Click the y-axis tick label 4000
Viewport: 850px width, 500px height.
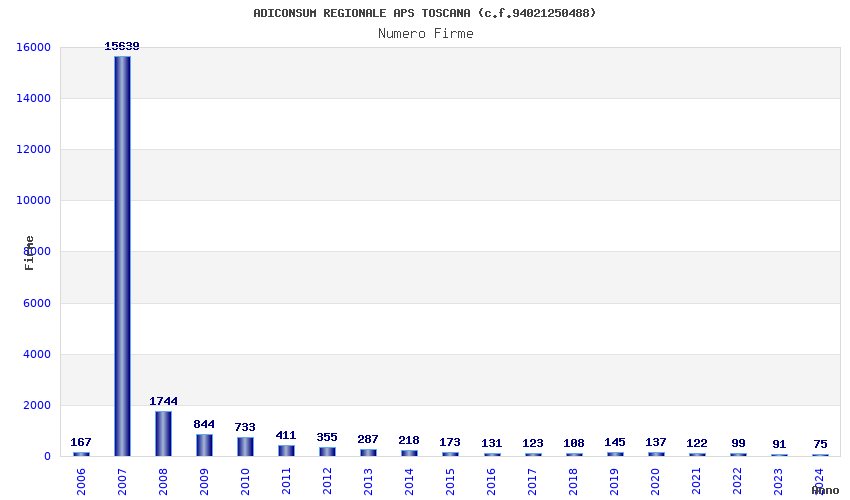pos(37,355)
